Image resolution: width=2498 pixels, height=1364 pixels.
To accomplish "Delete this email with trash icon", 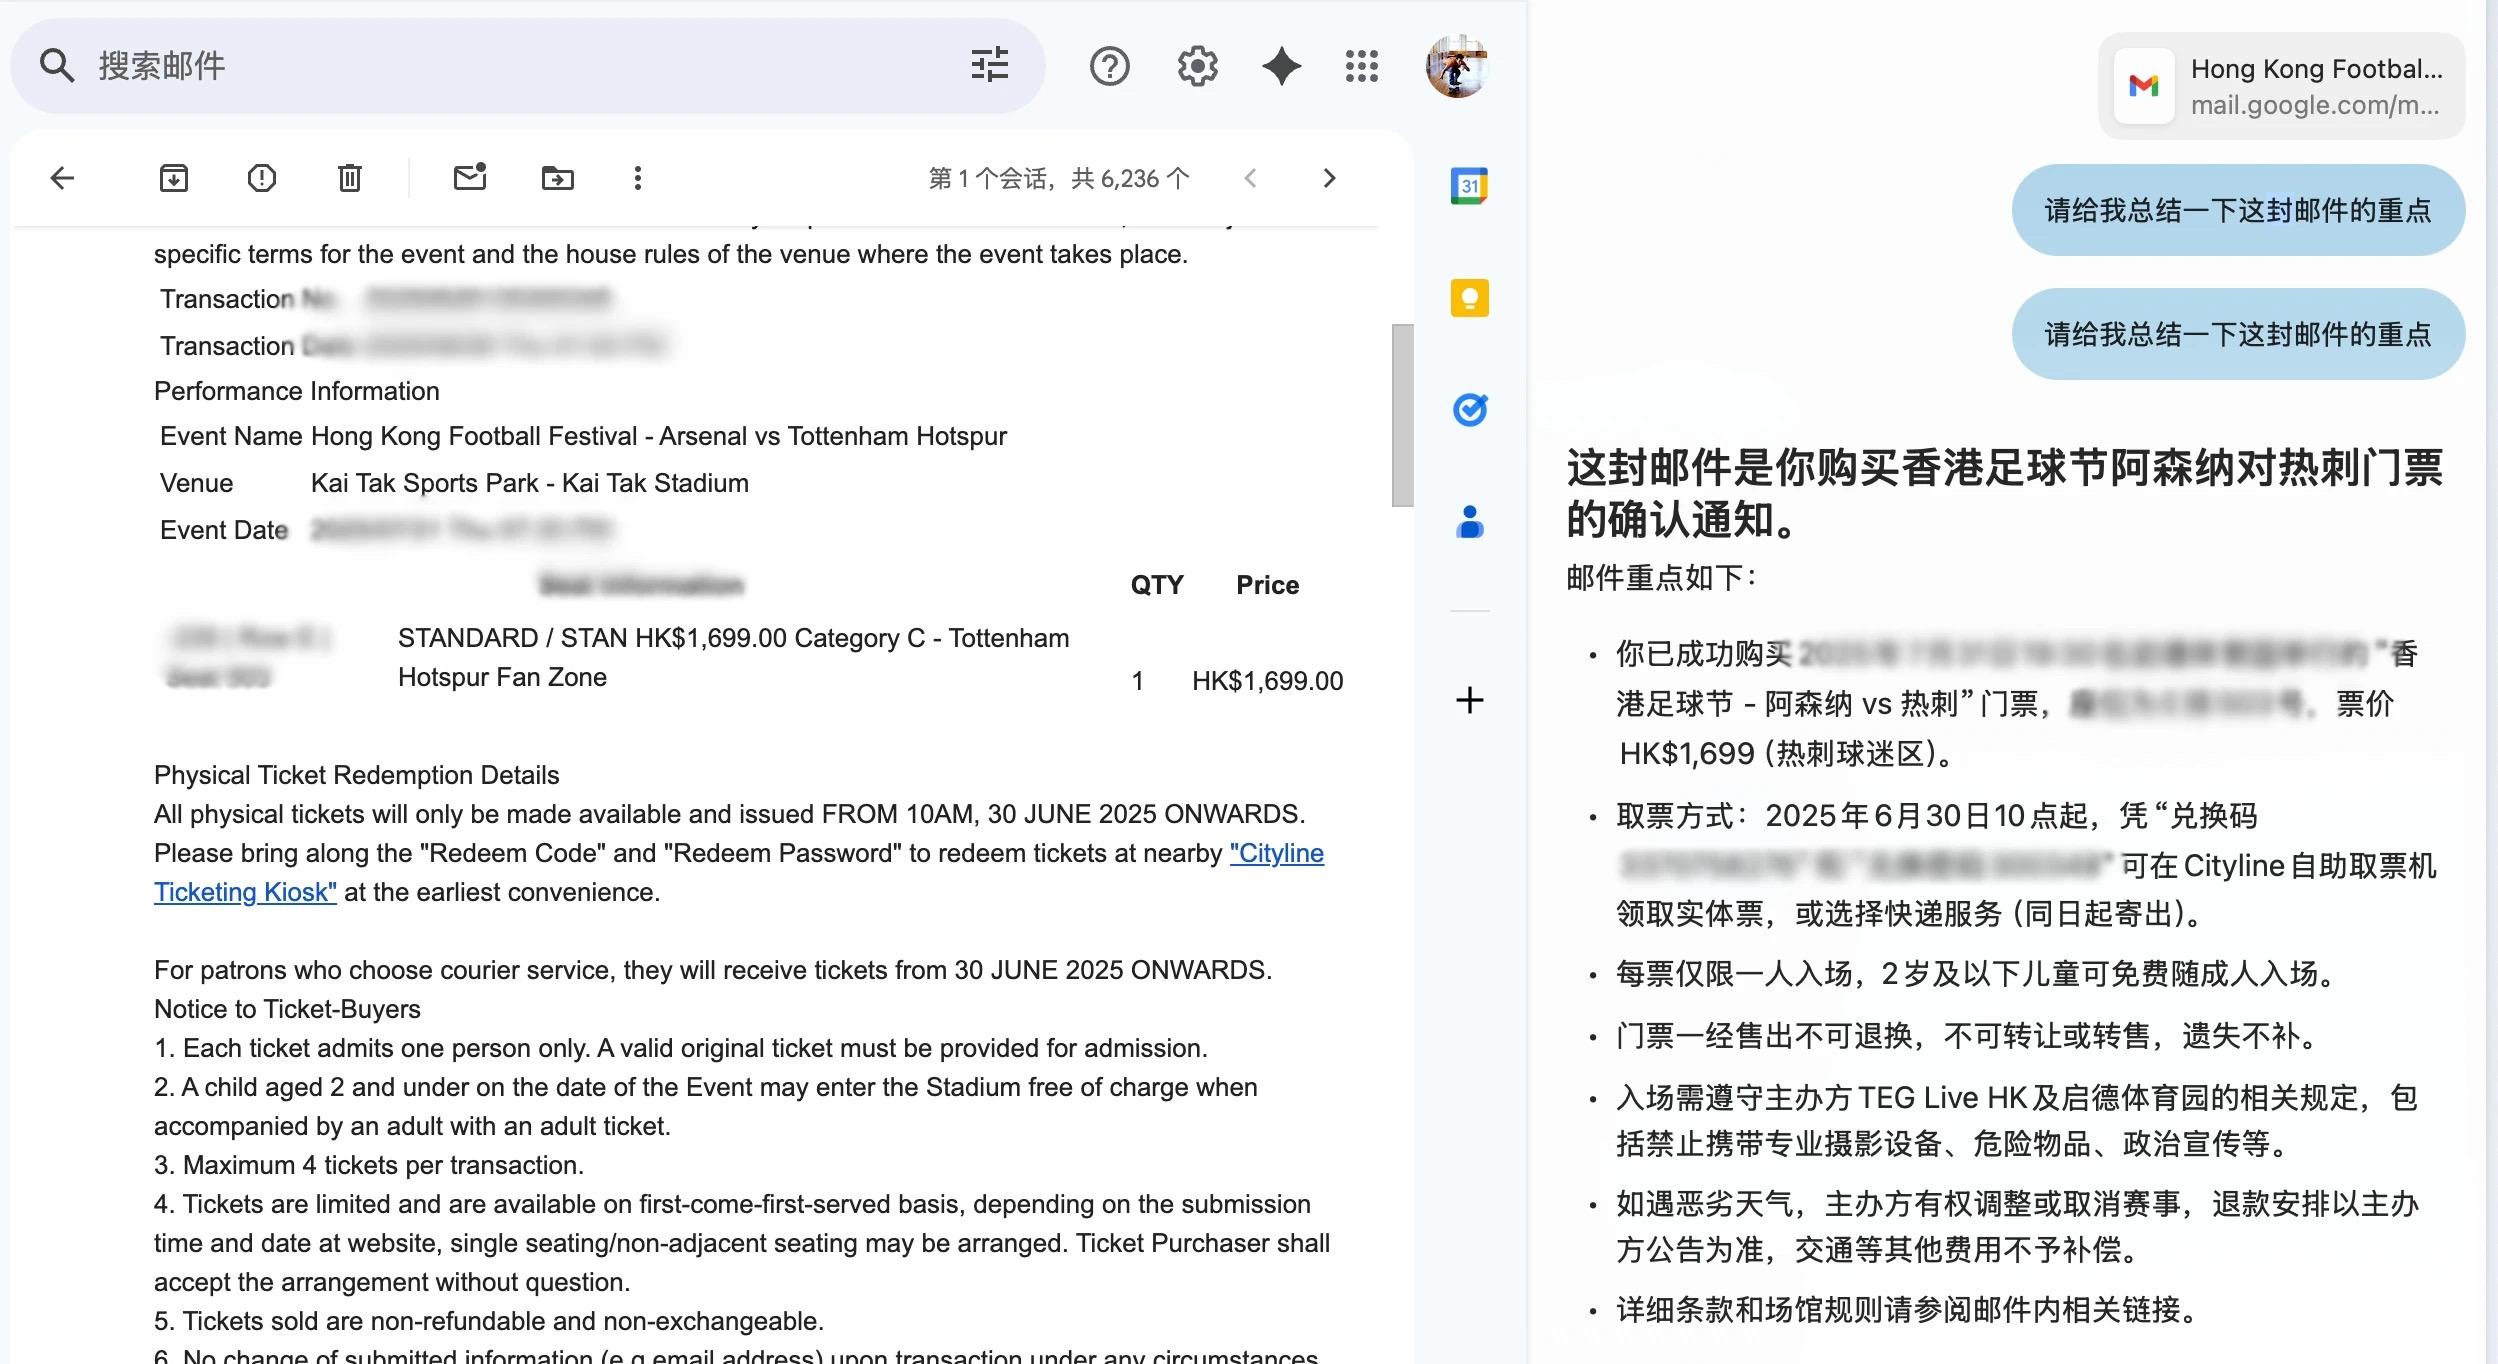I will [x=349, y=178].
